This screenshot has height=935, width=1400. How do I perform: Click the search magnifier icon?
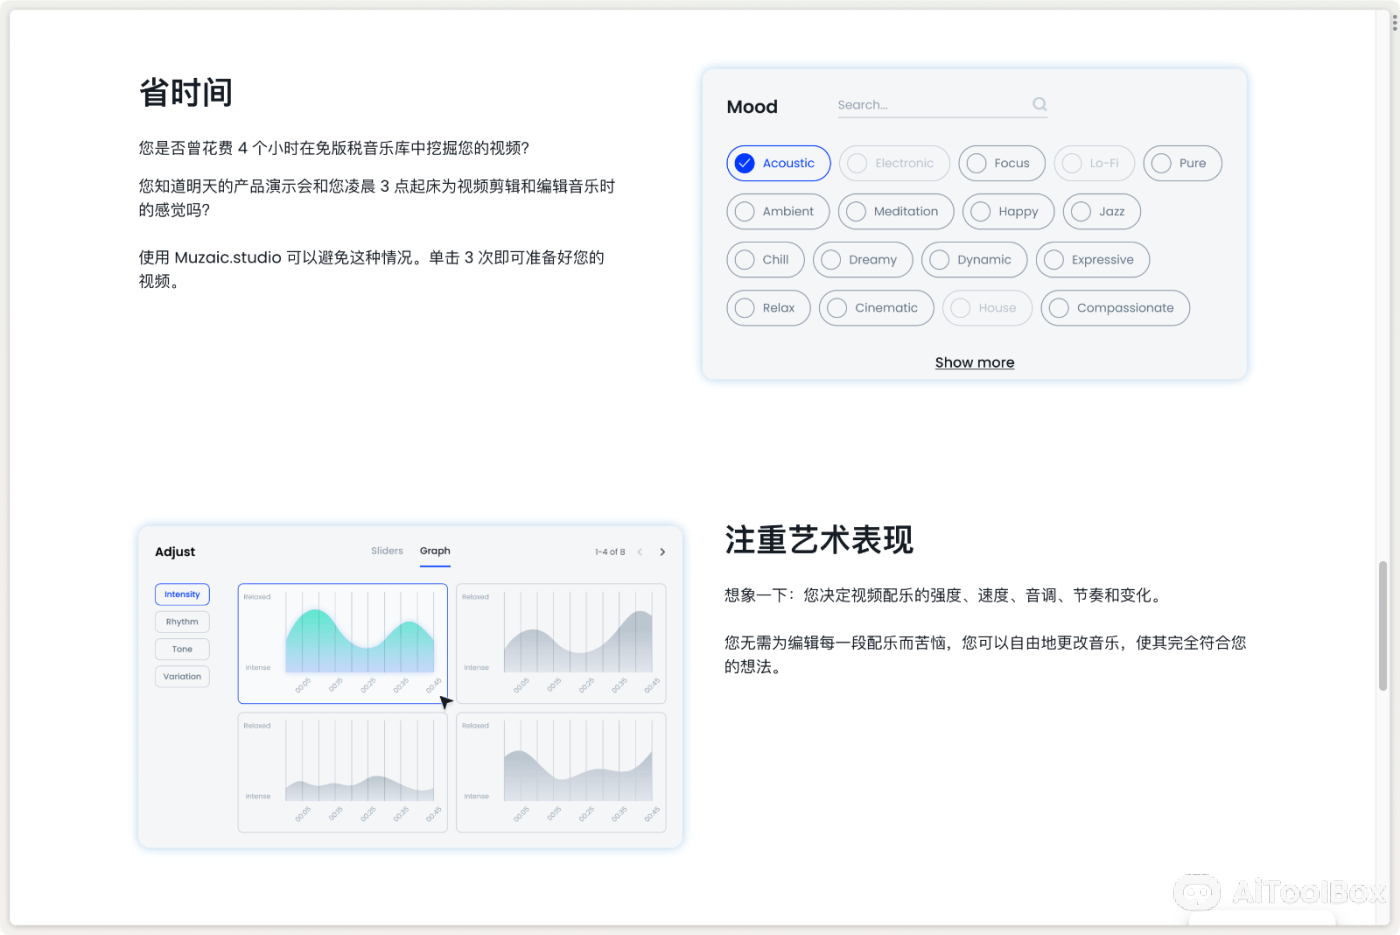[x=1039, y=104]
